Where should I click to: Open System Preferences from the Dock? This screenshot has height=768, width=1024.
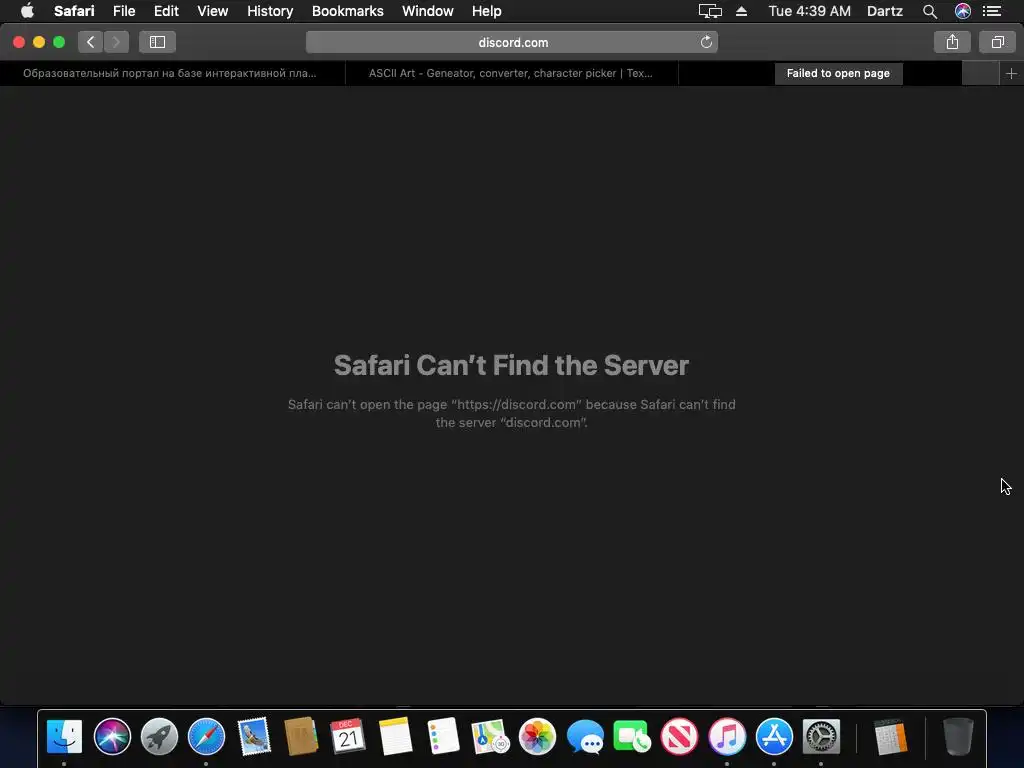(821, 736)
